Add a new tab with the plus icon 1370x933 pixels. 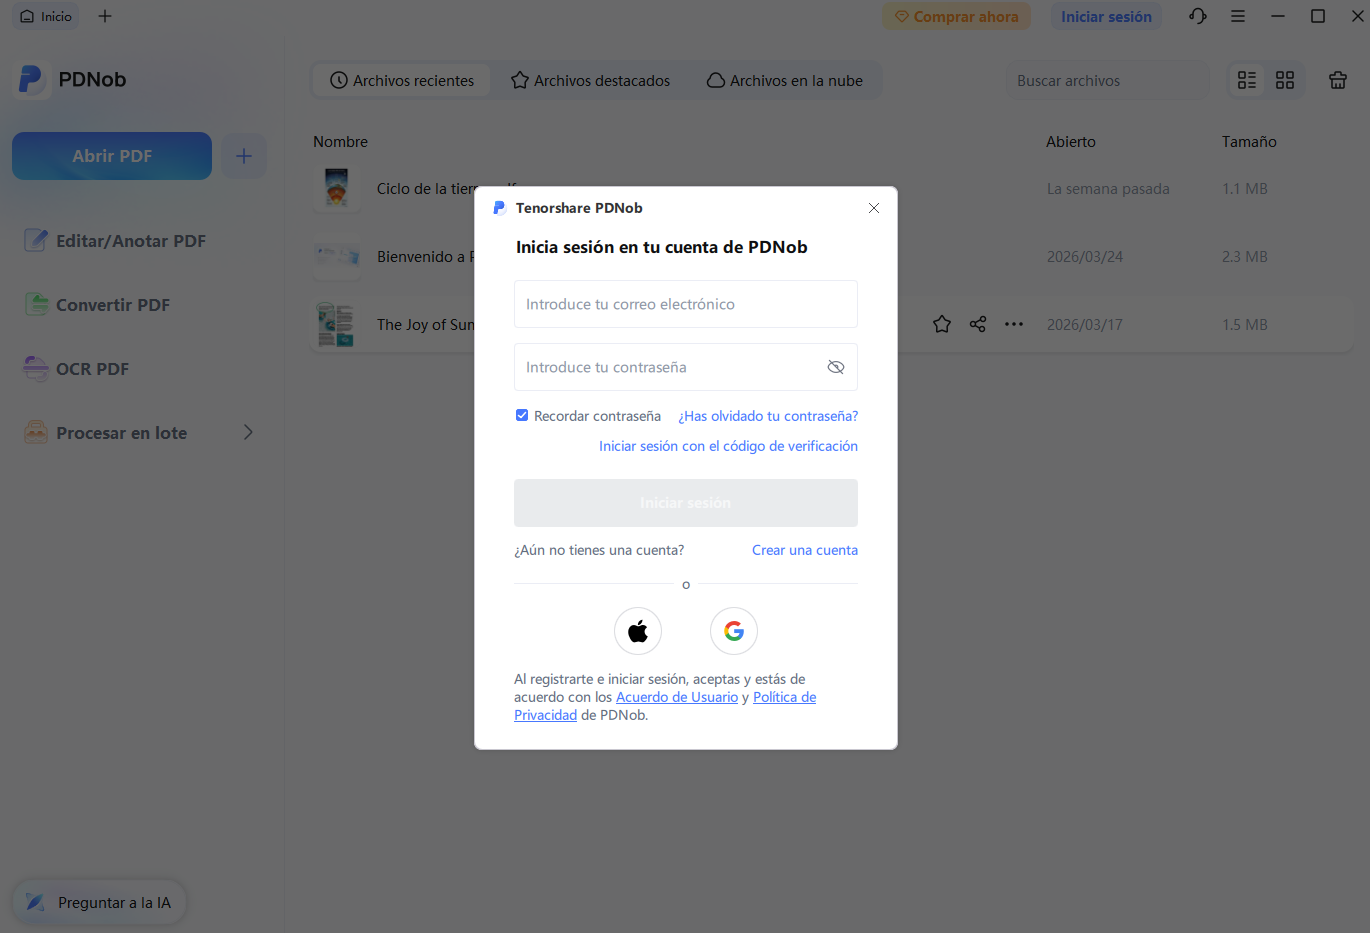tap(105, 16)
